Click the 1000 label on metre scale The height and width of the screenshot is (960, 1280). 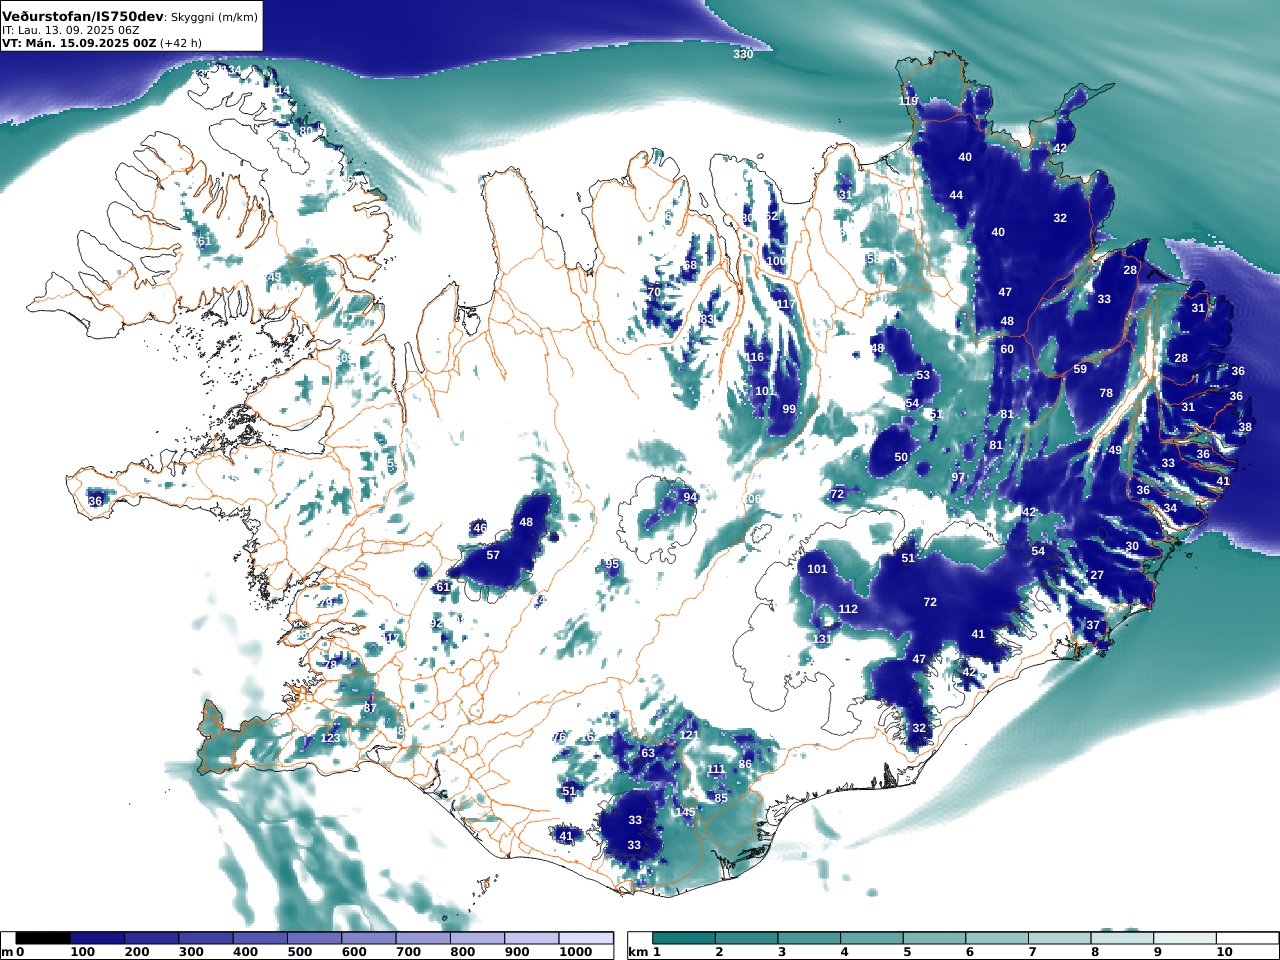[575, 952]
